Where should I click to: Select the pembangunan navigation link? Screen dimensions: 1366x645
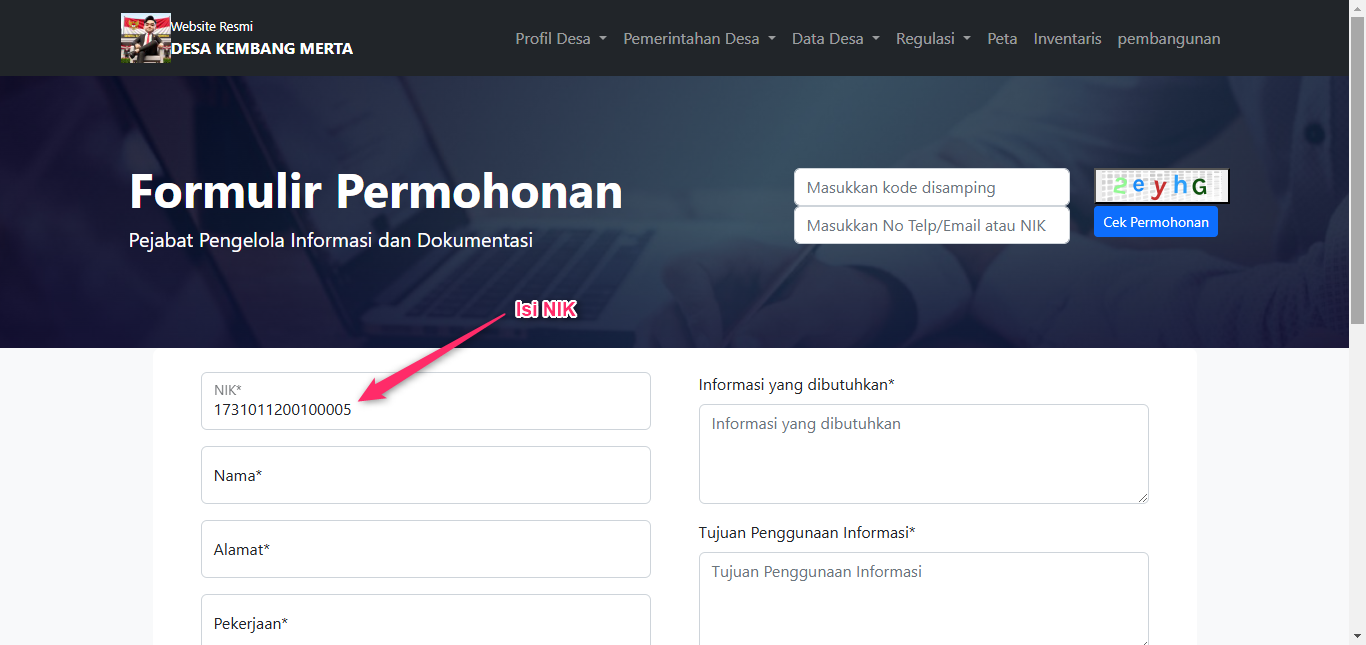tap(1168, 39)
